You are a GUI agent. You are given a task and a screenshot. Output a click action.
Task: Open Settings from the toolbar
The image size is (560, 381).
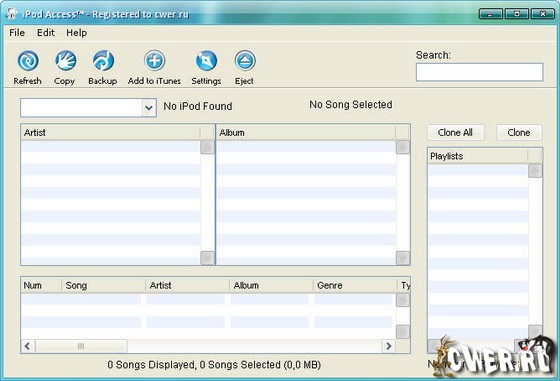206,61
